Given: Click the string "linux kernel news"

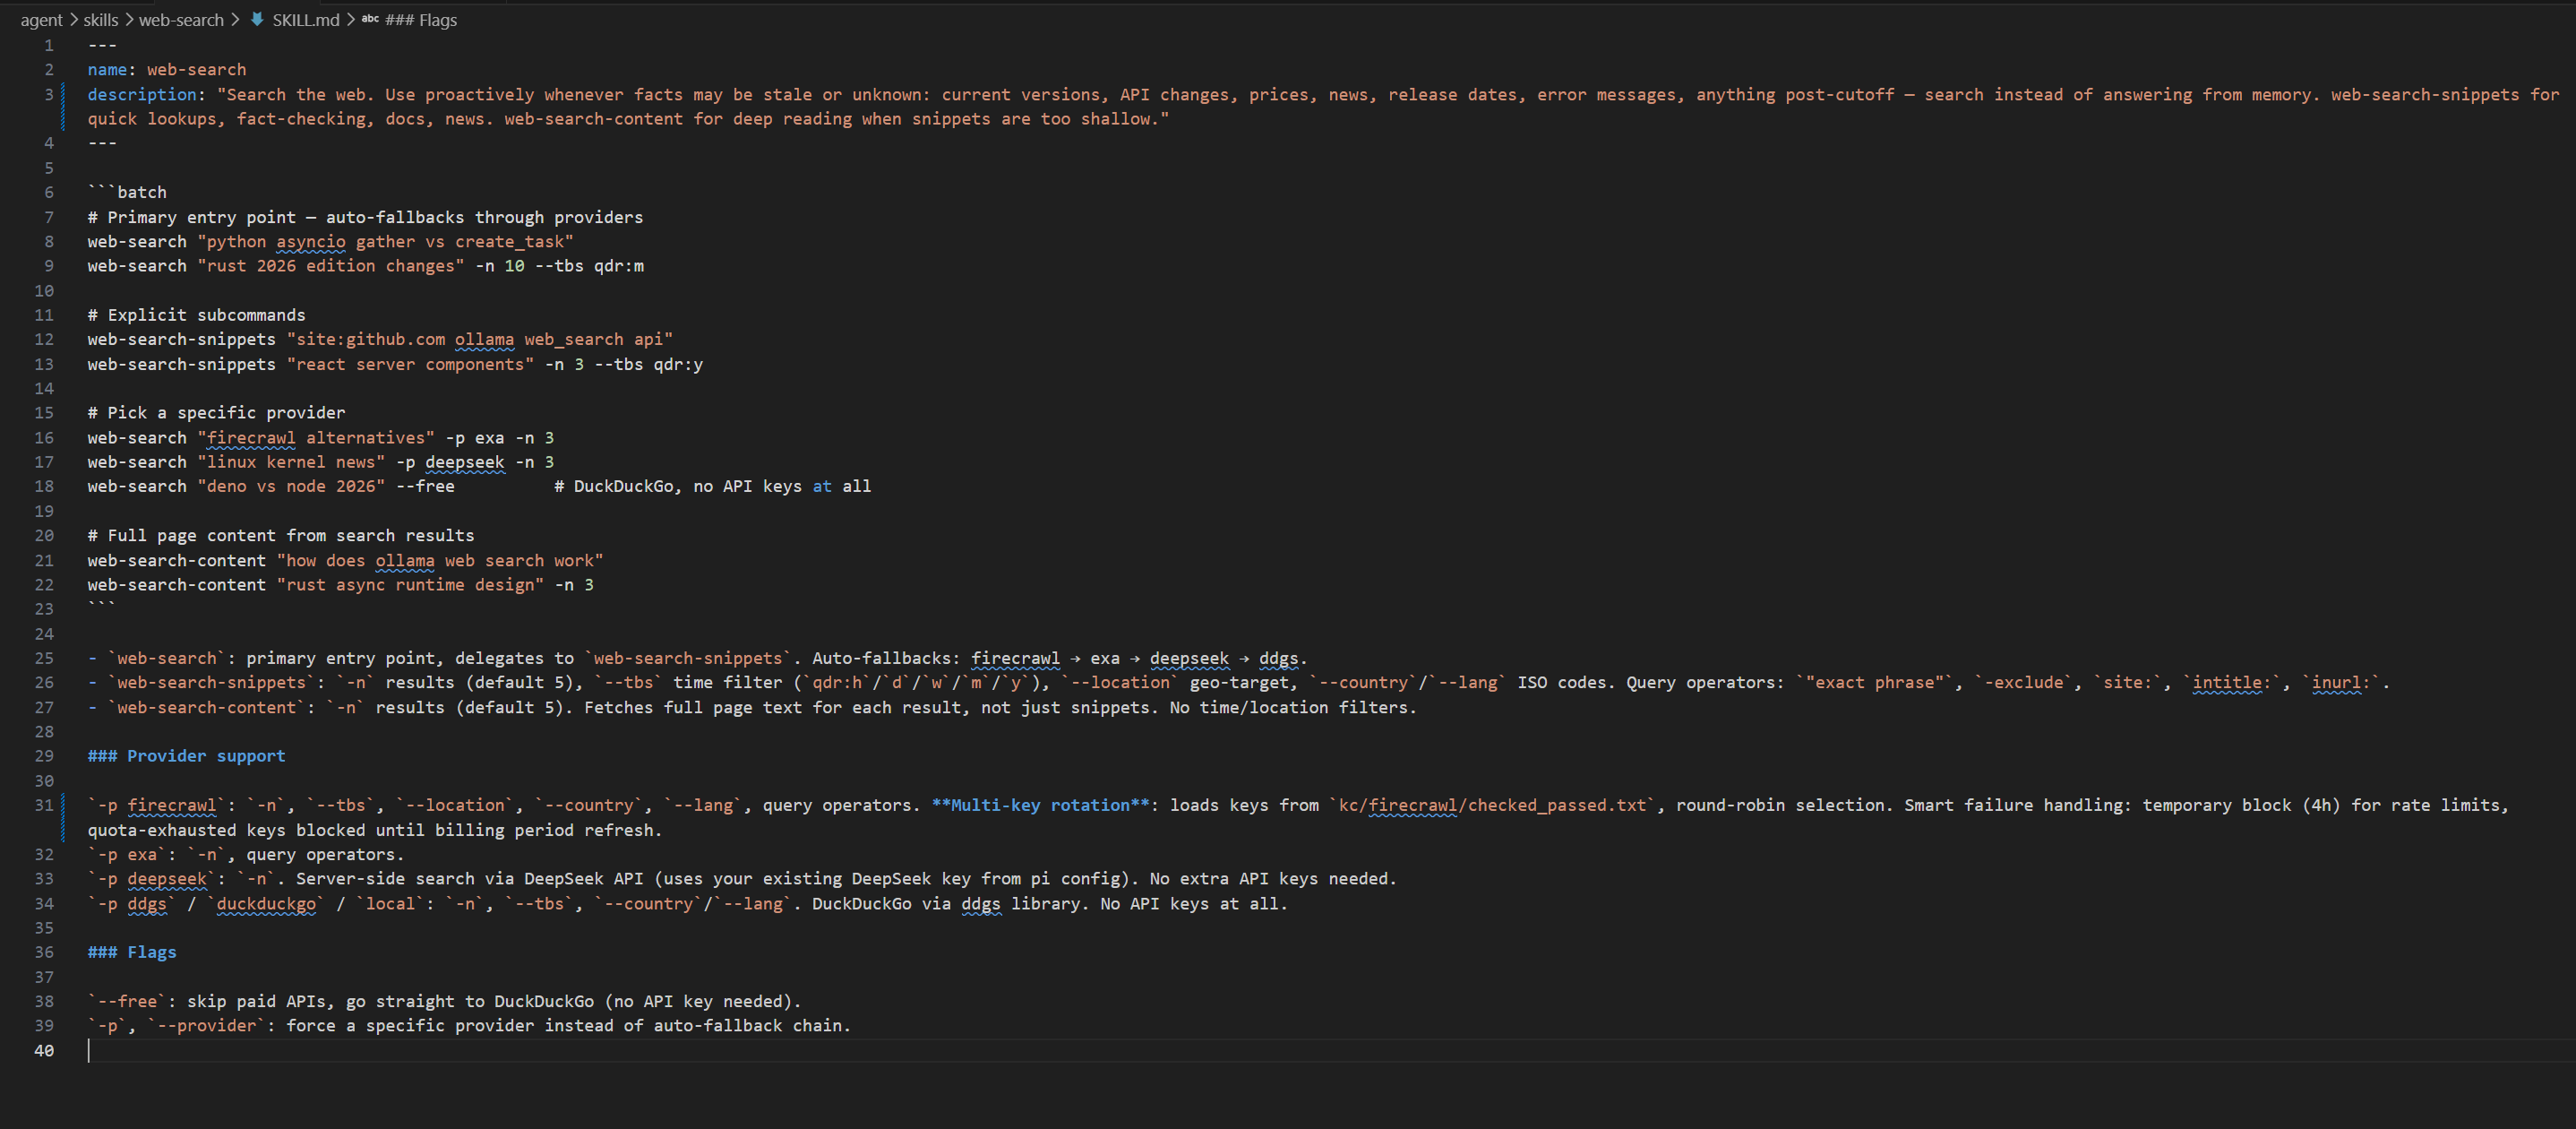Looking at the screenshot, I should [x=291, y=462].
